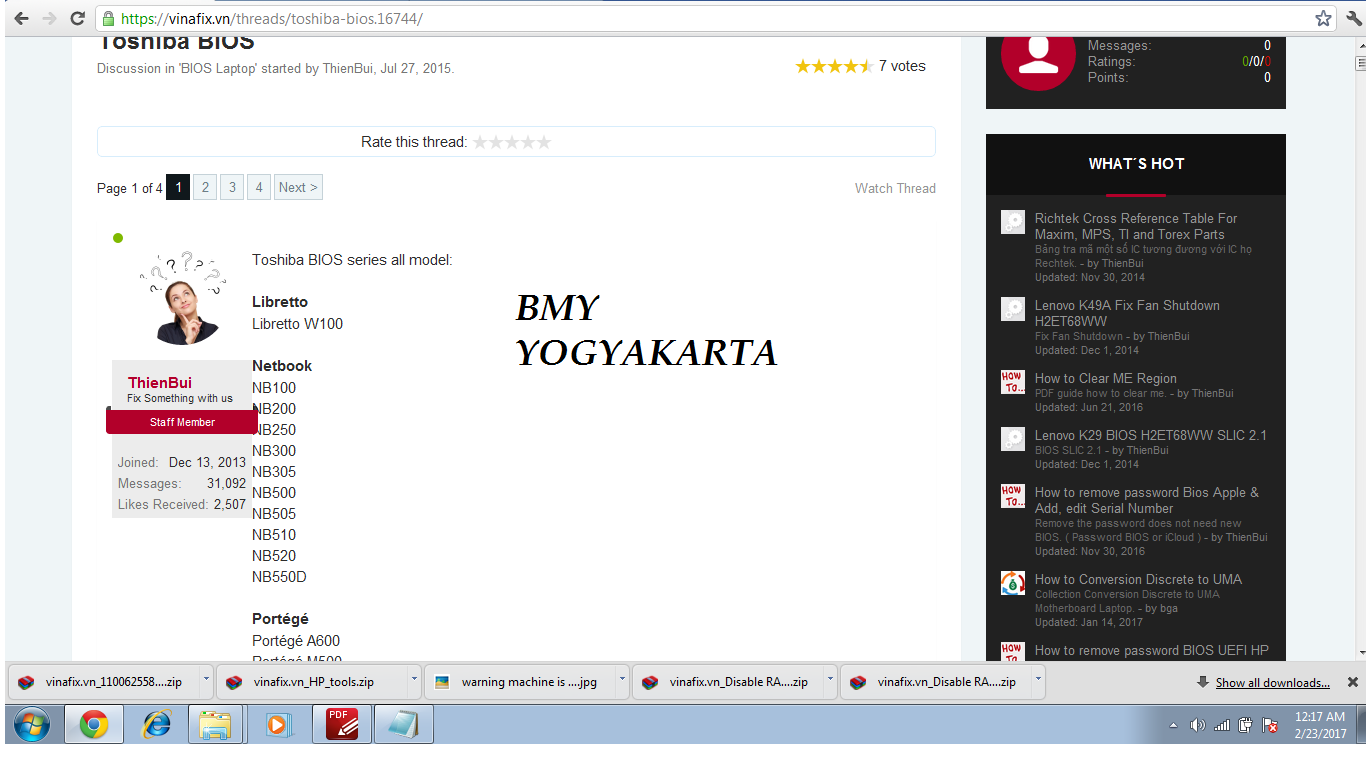
Task: Click the Jul 27, 2015 thread date
Action: [x=415, y=69]
